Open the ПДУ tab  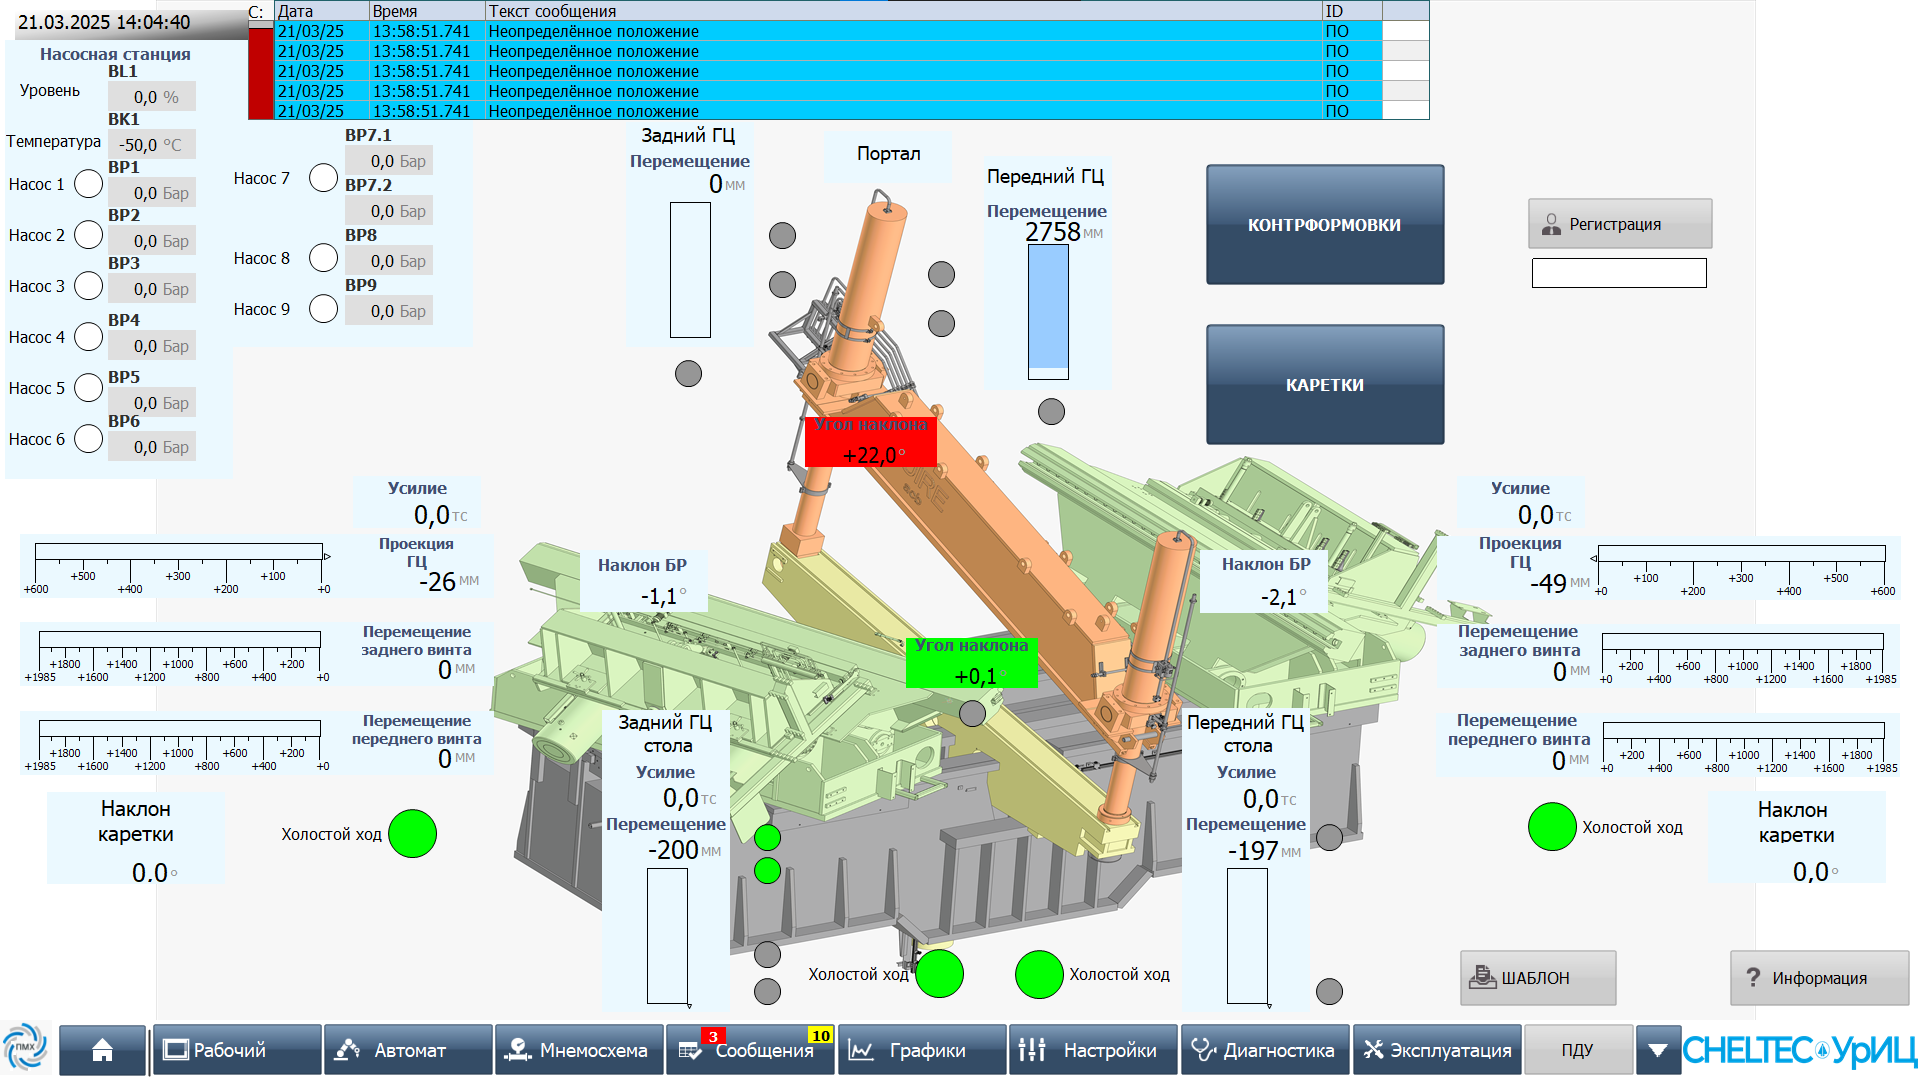point(1577,1050)
